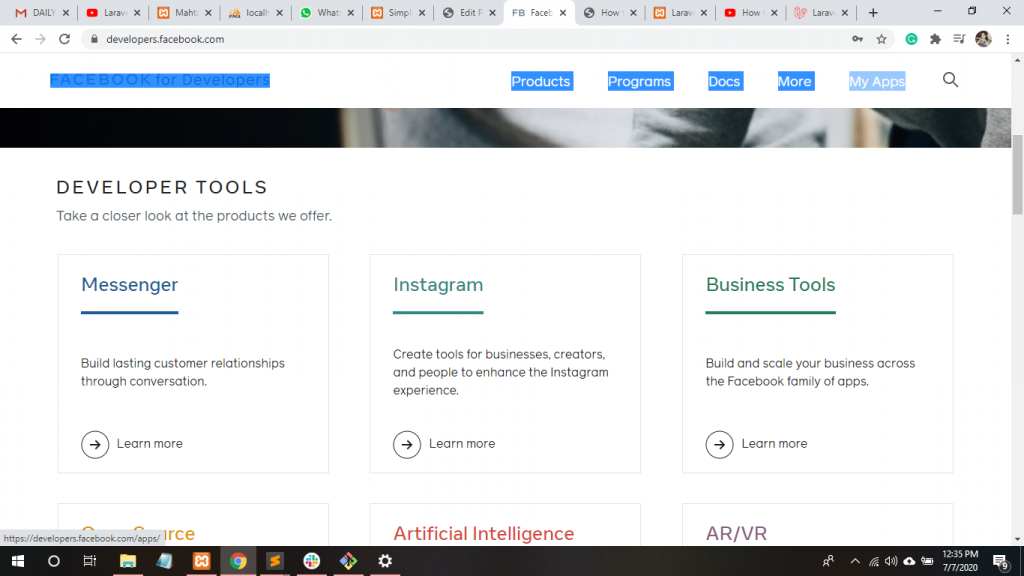Open the media control playlist icon
The image size is (1024, 576).
pyautogui.click(x=959, y=39)
